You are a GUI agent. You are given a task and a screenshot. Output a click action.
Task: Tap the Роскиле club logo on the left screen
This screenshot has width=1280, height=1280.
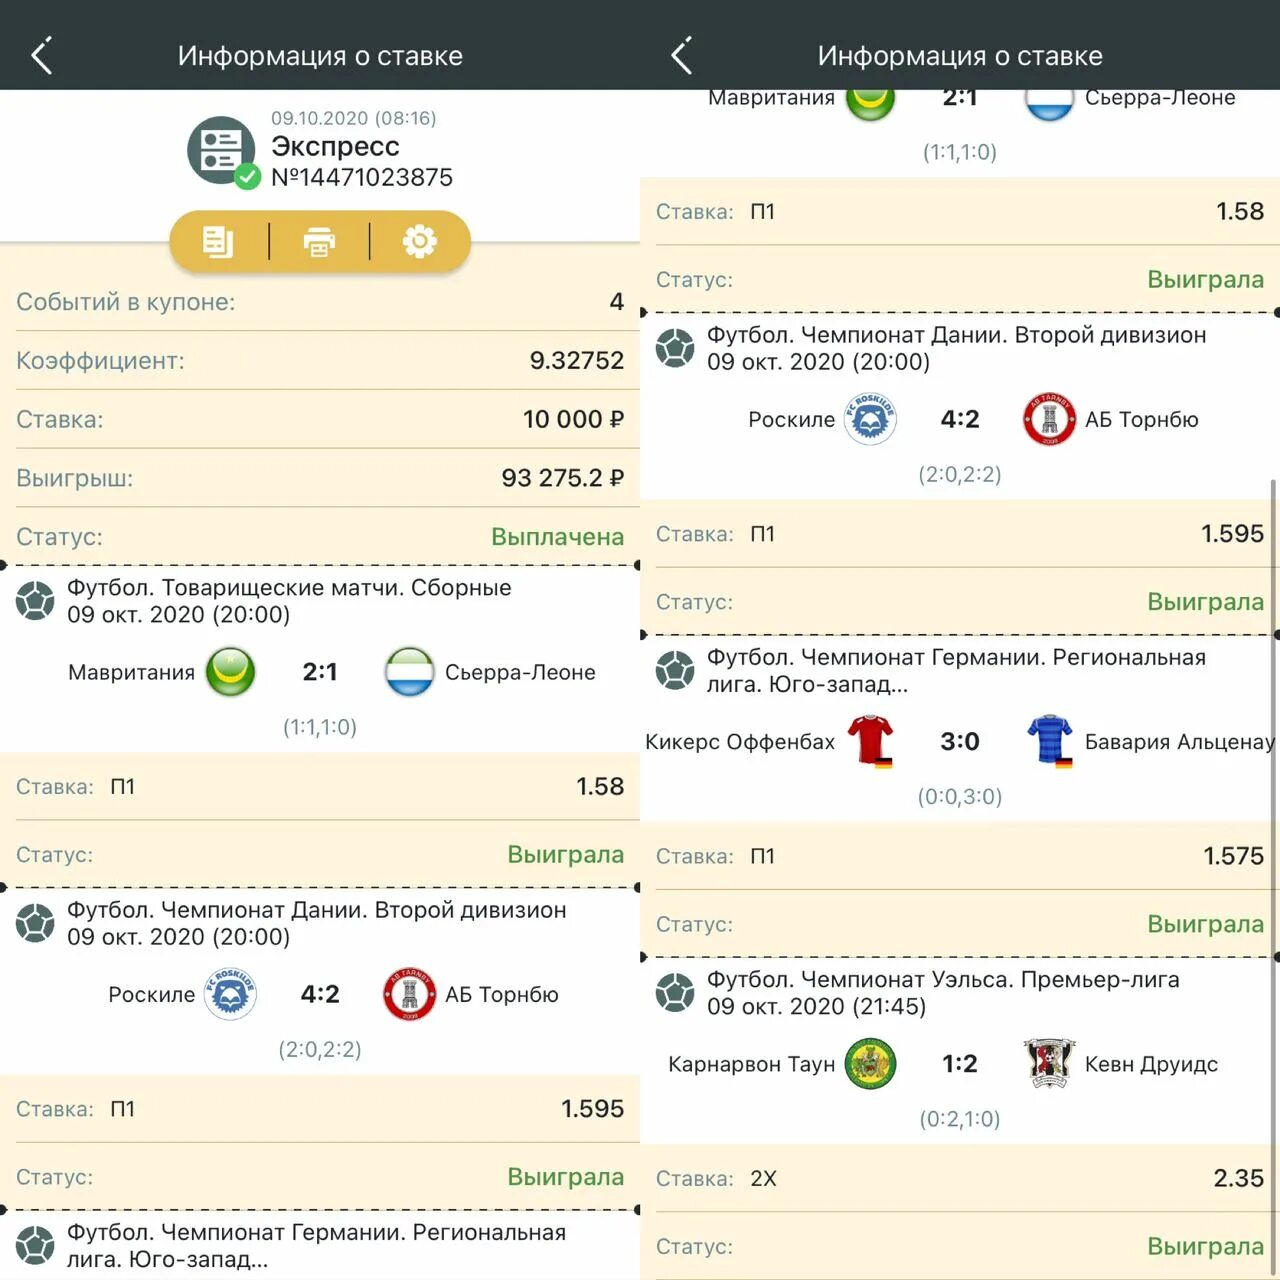(230, 994)
